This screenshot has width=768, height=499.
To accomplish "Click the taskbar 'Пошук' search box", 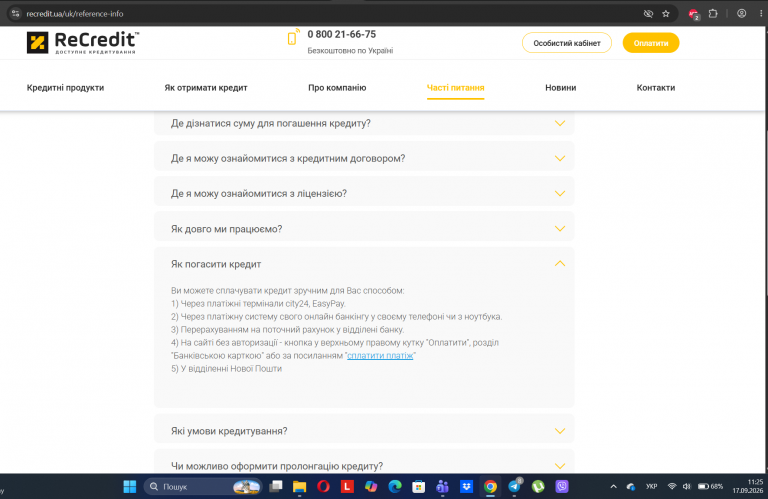I will click(x=203, y=486).
